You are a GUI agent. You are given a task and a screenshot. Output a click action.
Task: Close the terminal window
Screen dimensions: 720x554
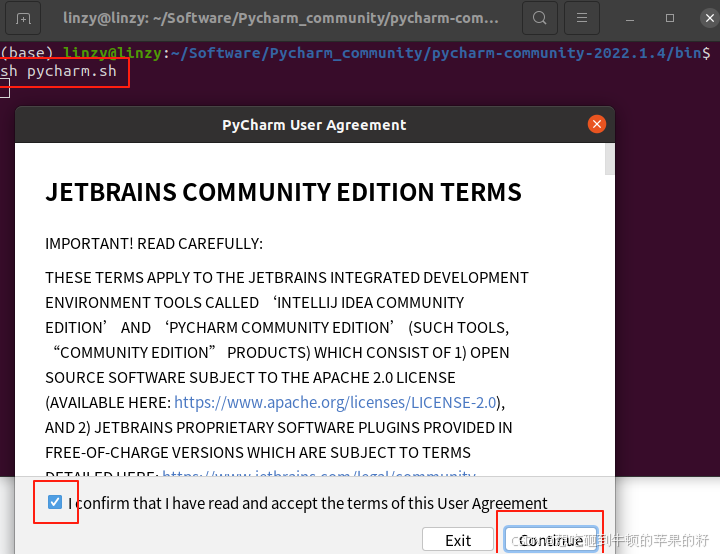pos(710,18)
